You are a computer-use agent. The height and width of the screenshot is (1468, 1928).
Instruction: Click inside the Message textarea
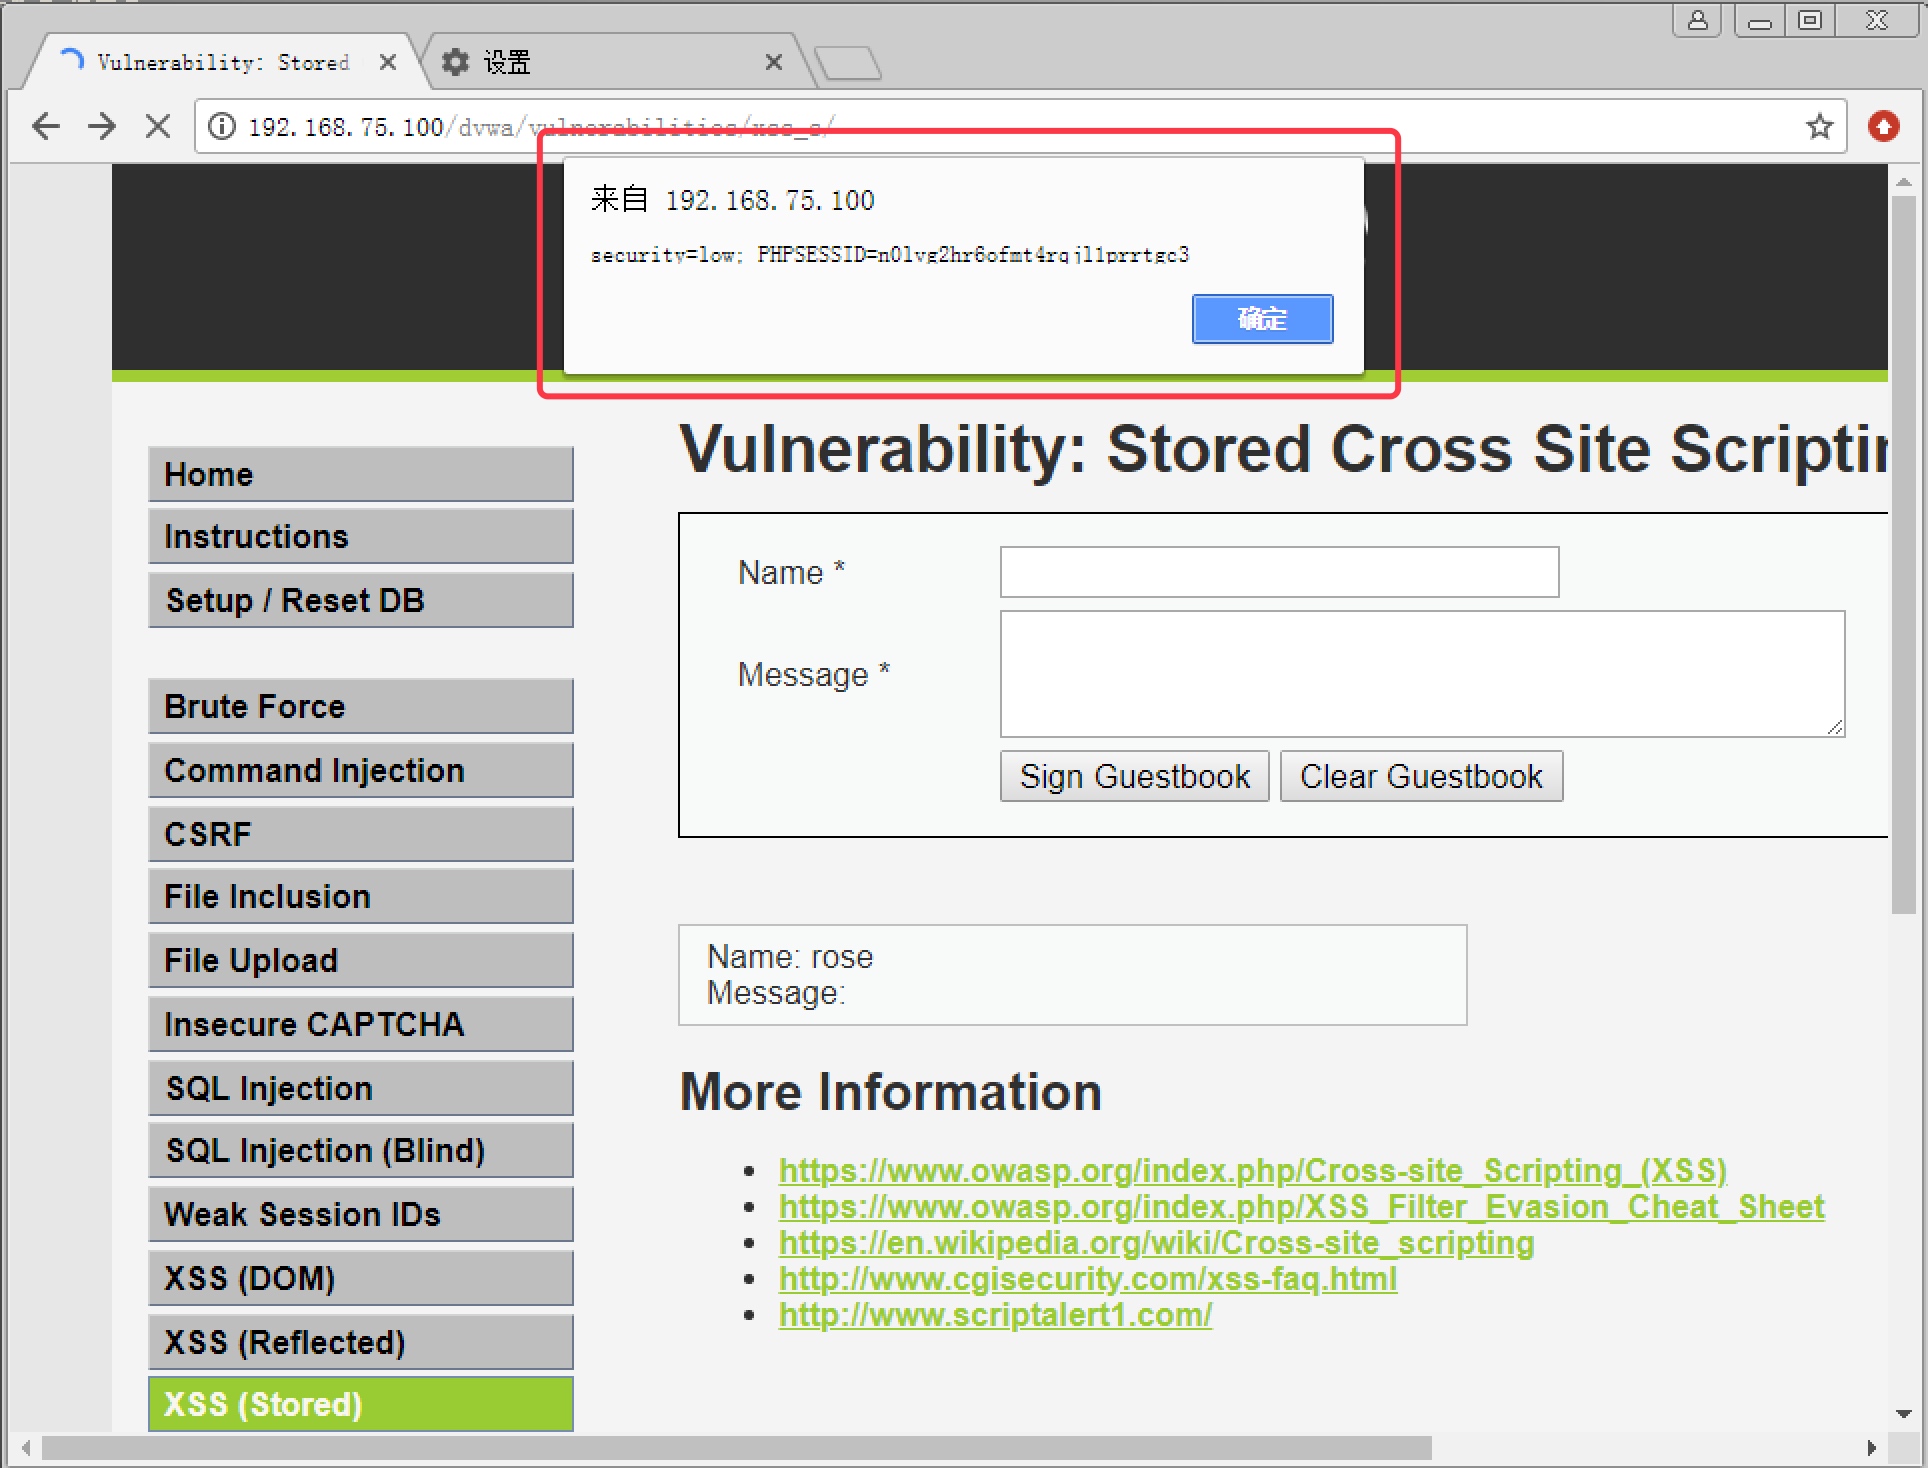point(1421,673)
